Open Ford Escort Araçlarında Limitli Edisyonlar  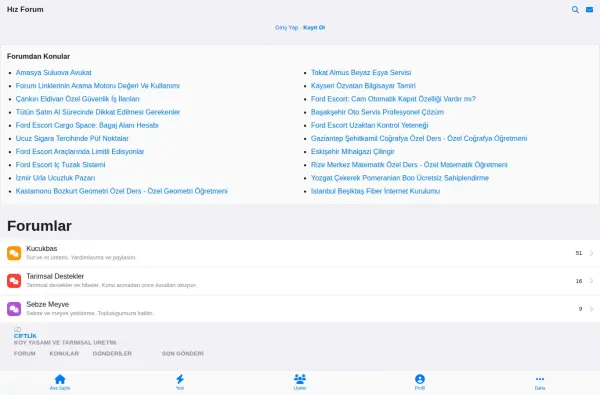[x=80, y=152]
